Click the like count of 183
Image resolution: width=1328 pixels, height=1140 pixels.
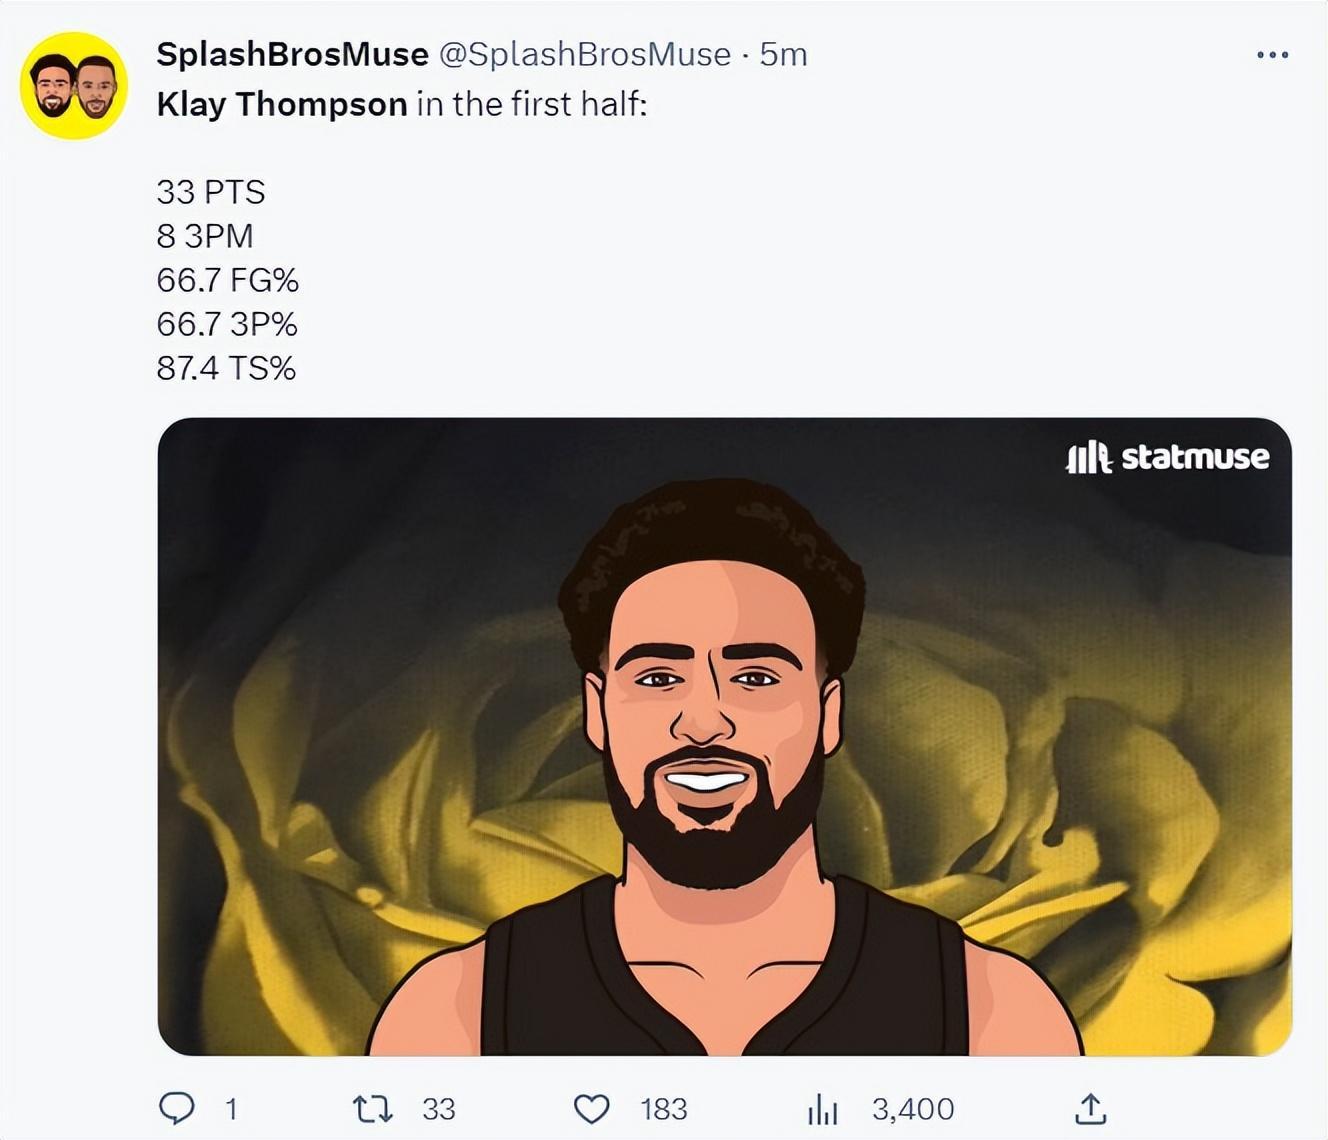663,1109
